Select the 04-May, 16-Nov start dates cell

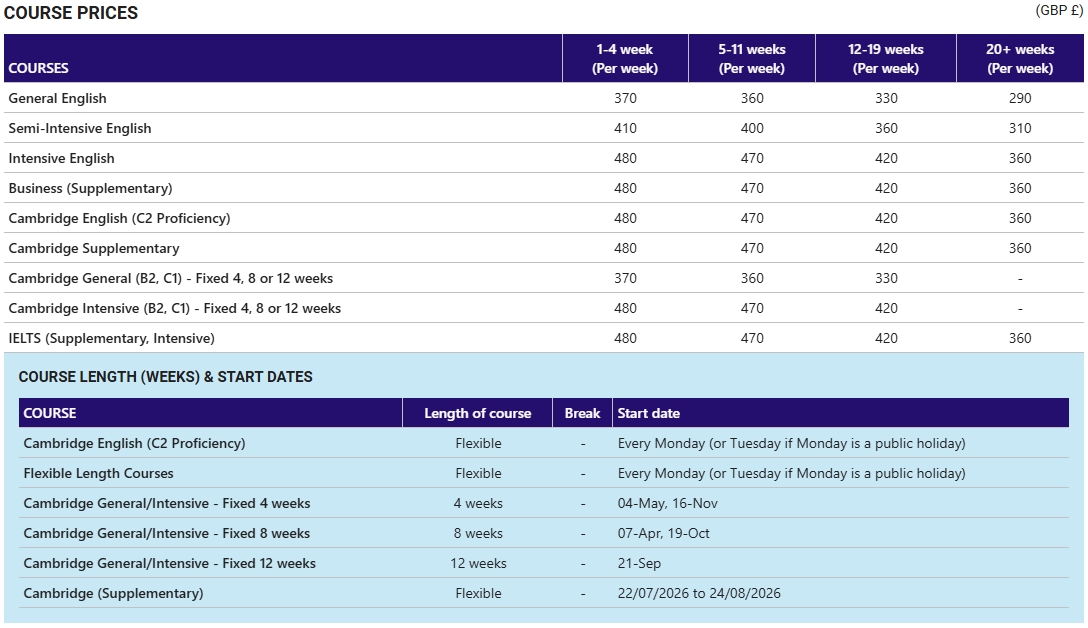tap(668, 503)
